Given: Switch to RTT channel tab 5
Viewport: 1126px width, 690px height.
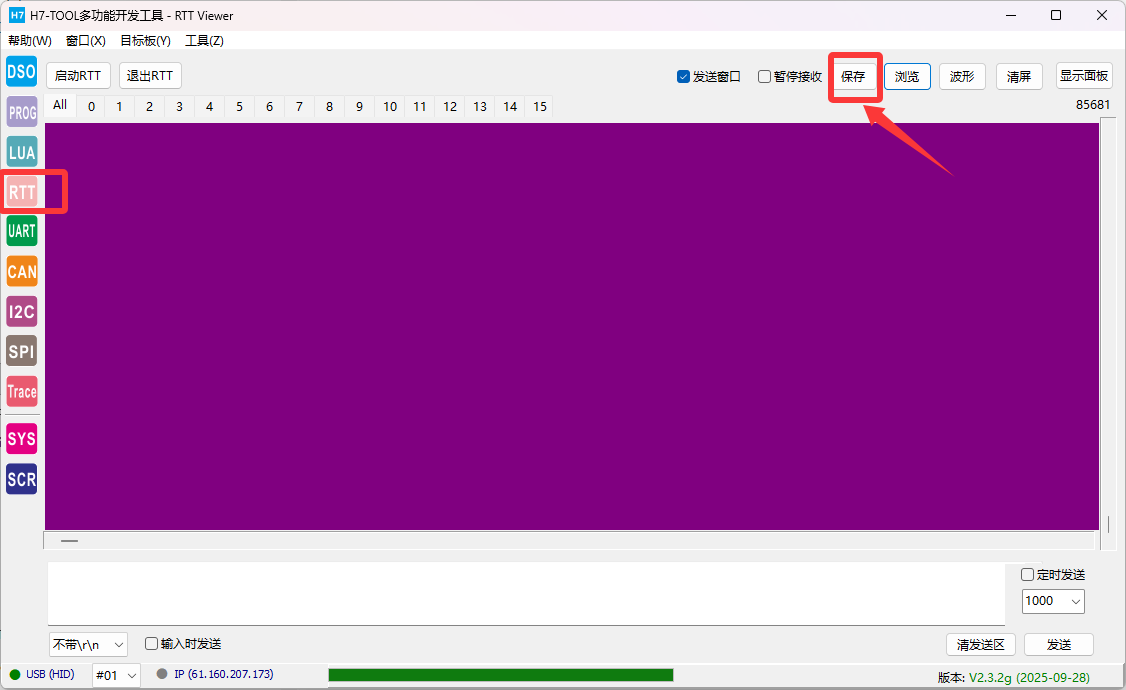Looking at the screenshot, I should [x=239, y=106].
